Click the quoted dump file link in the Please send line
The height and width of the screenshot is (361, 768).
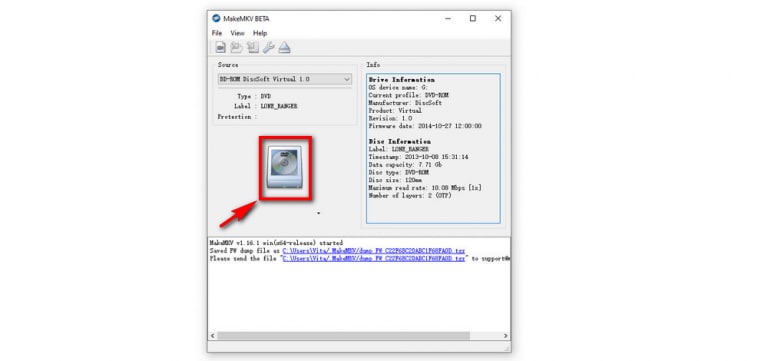(x=374, y=259)
